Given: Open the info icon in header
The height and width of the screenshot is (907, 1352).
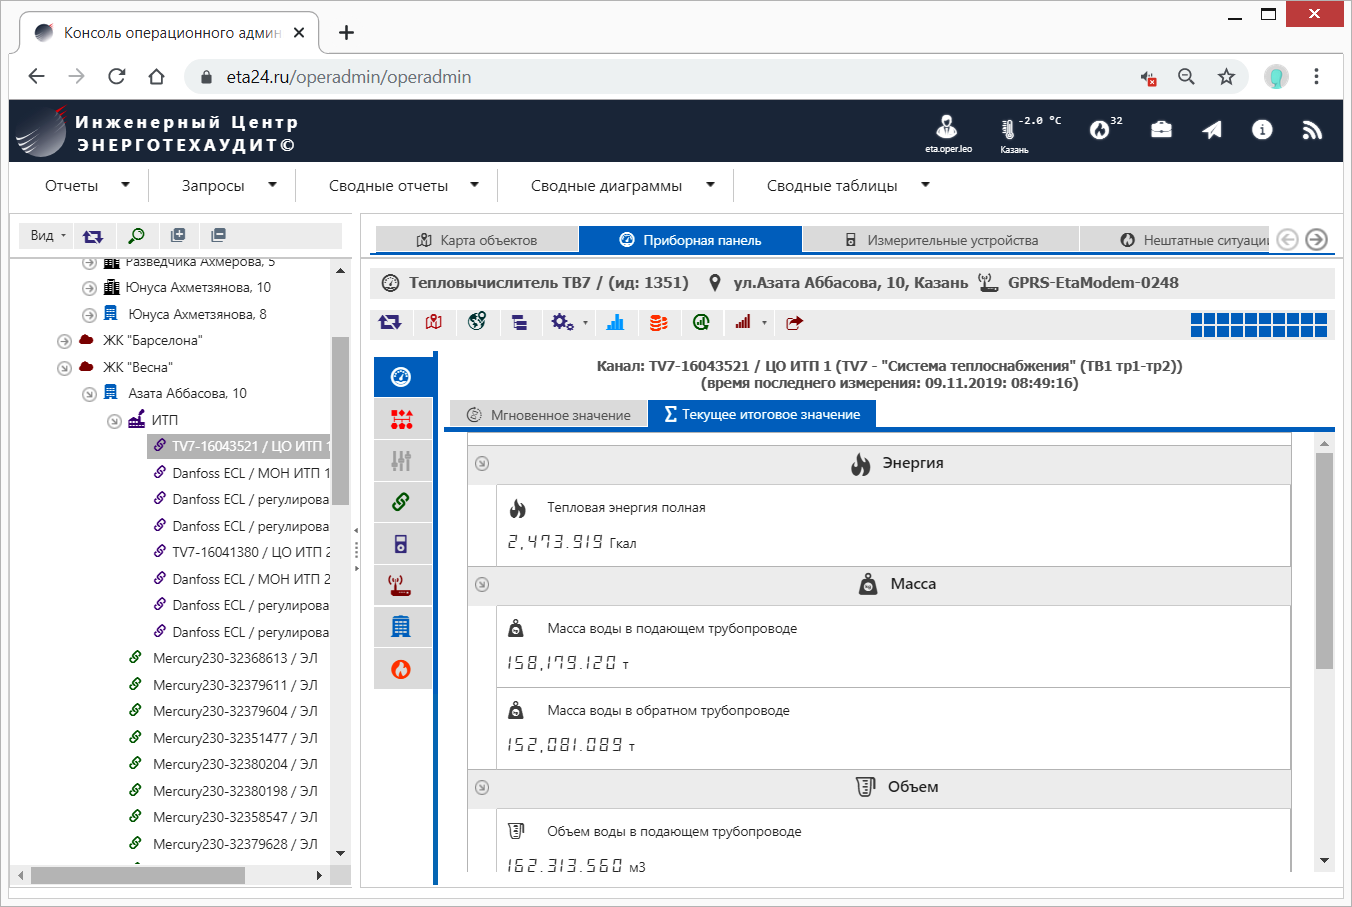Looking at the screenshot, I should point(1262,130).
